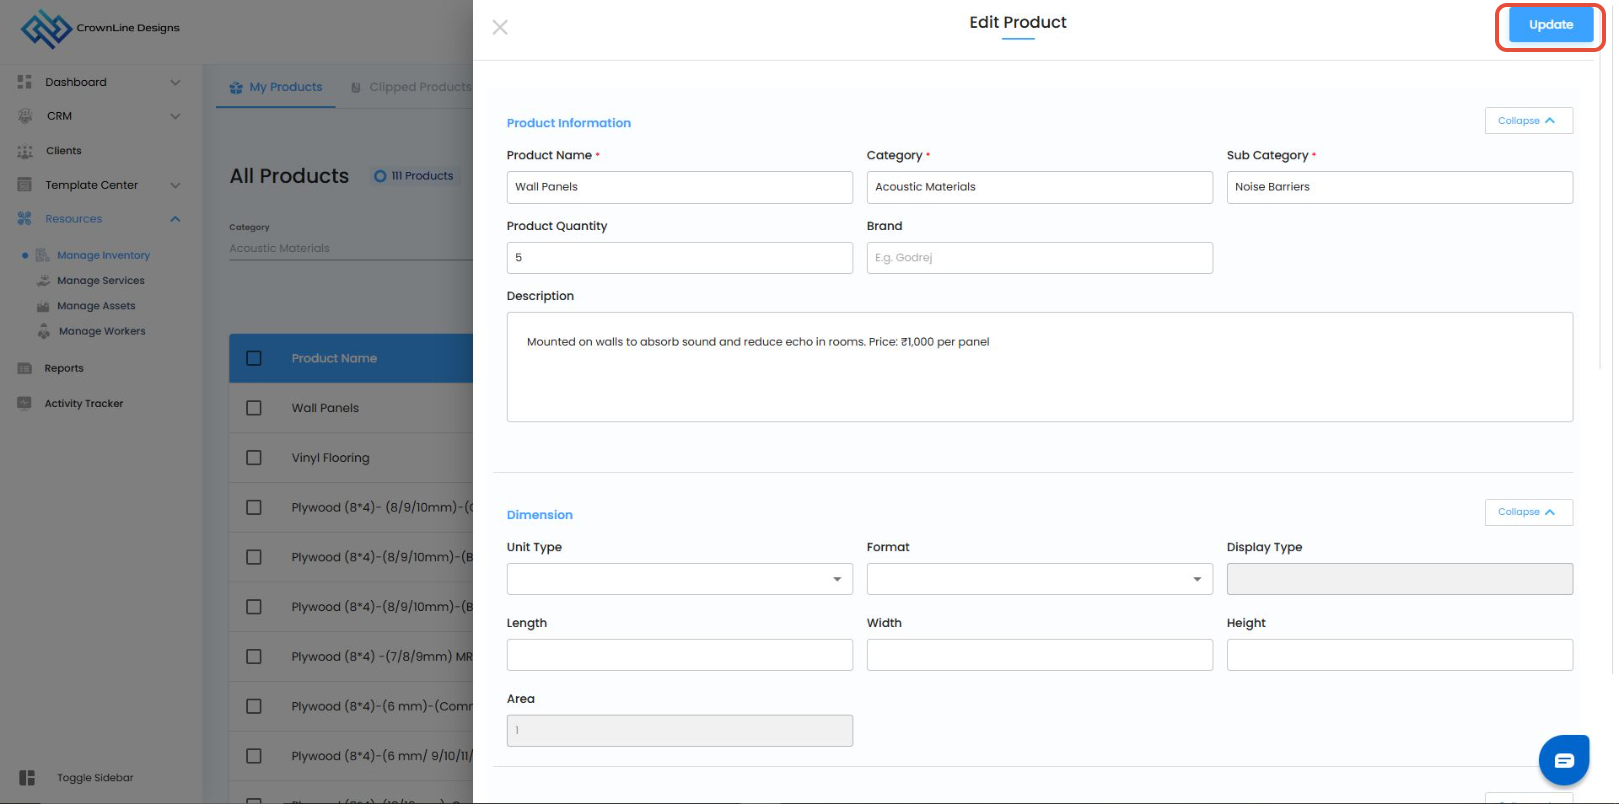
Task: Open Manage Services in sidebar
Action: click(x=100, y=281)
